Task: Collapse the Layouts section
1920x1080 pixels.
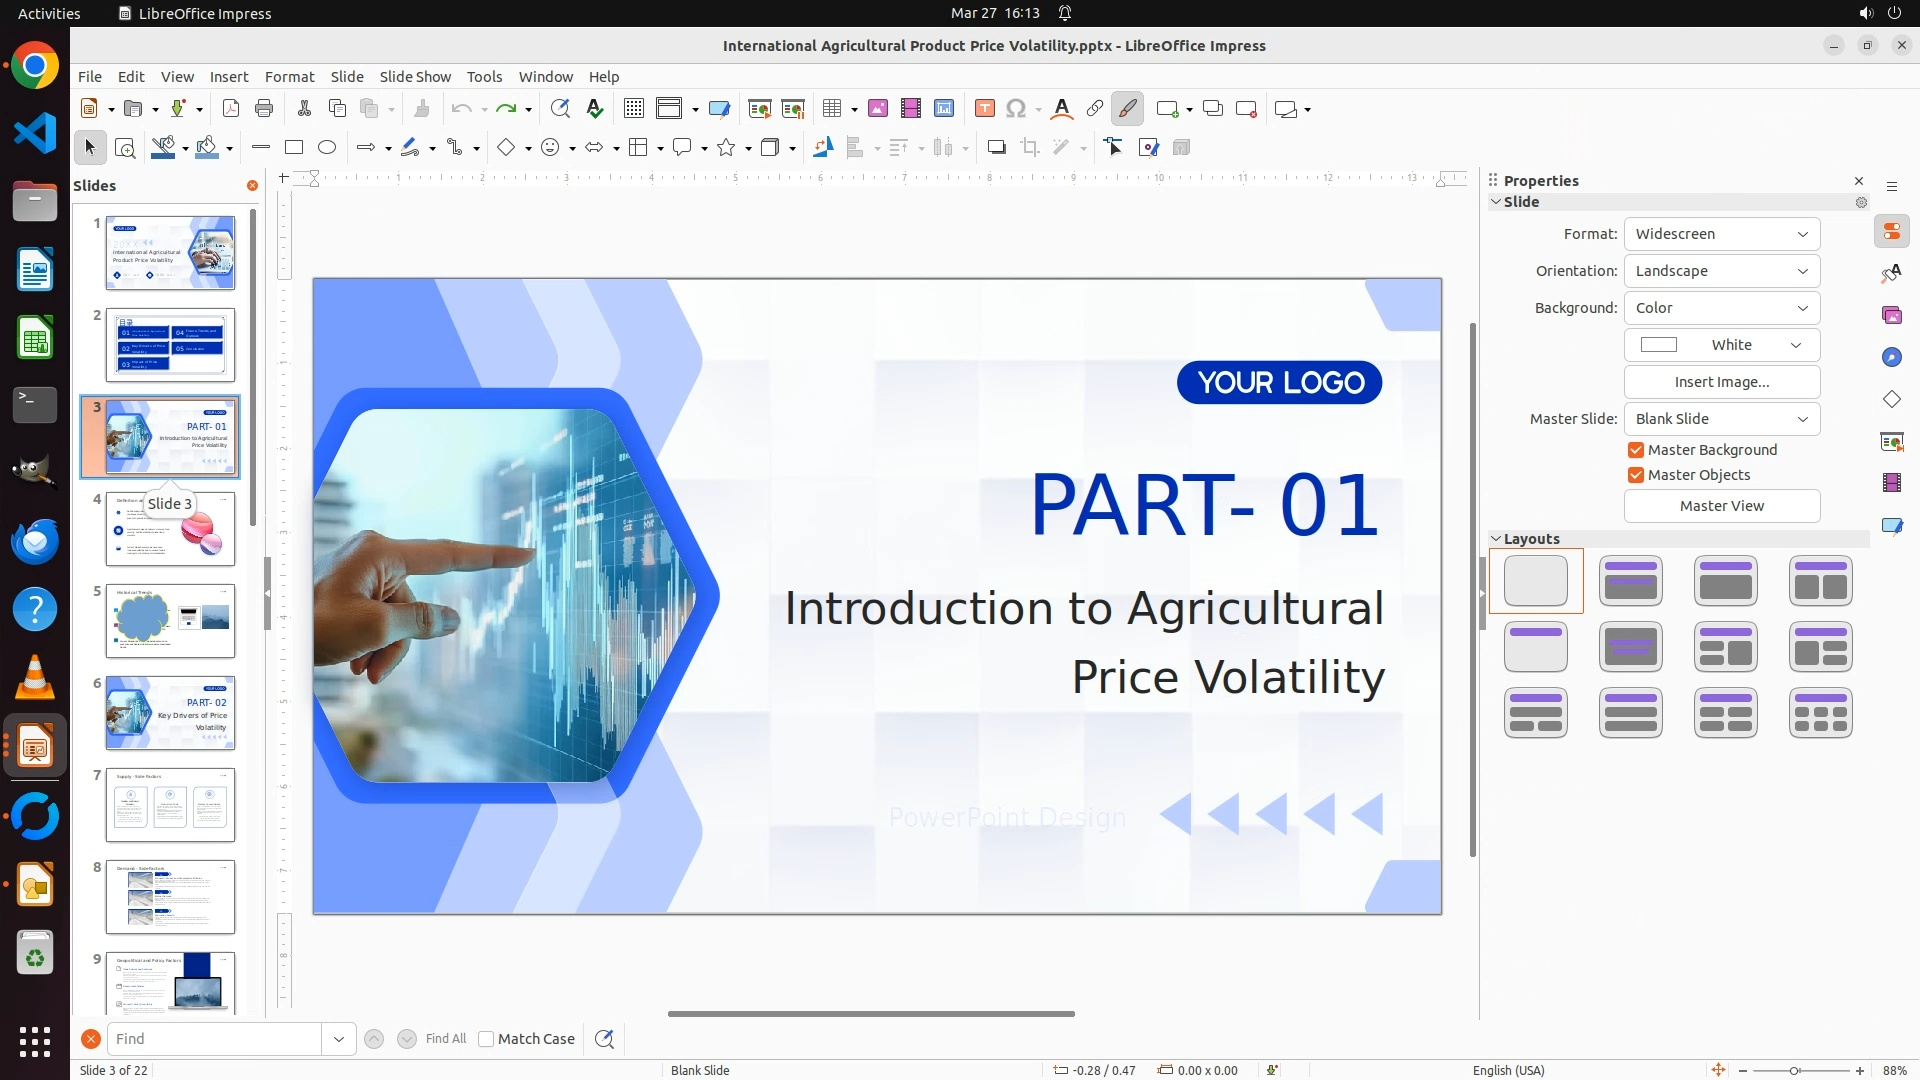Action: [1497, 539]
